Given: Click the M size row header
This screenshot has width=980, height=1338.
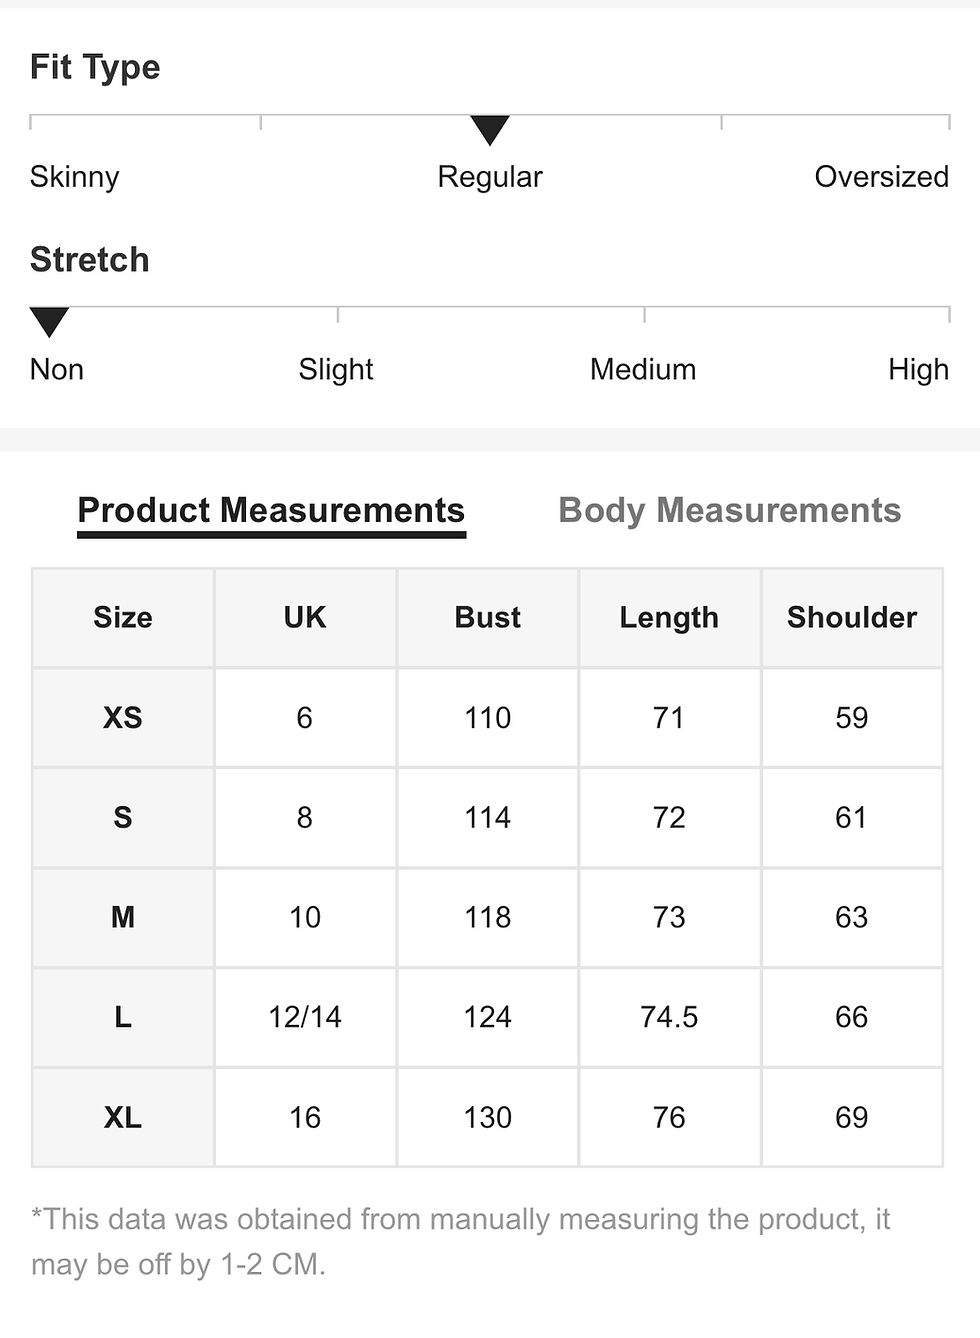Looking at the screenshot, I should click(123, 917).
